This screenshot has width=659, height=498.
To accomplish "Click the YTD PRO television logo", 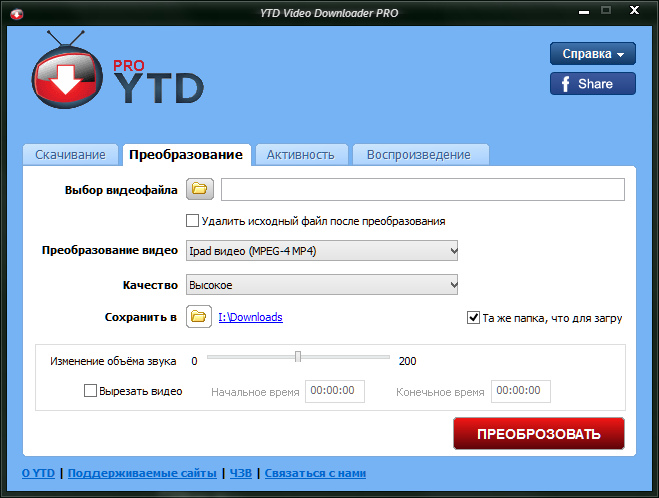I will pos(67,70).
